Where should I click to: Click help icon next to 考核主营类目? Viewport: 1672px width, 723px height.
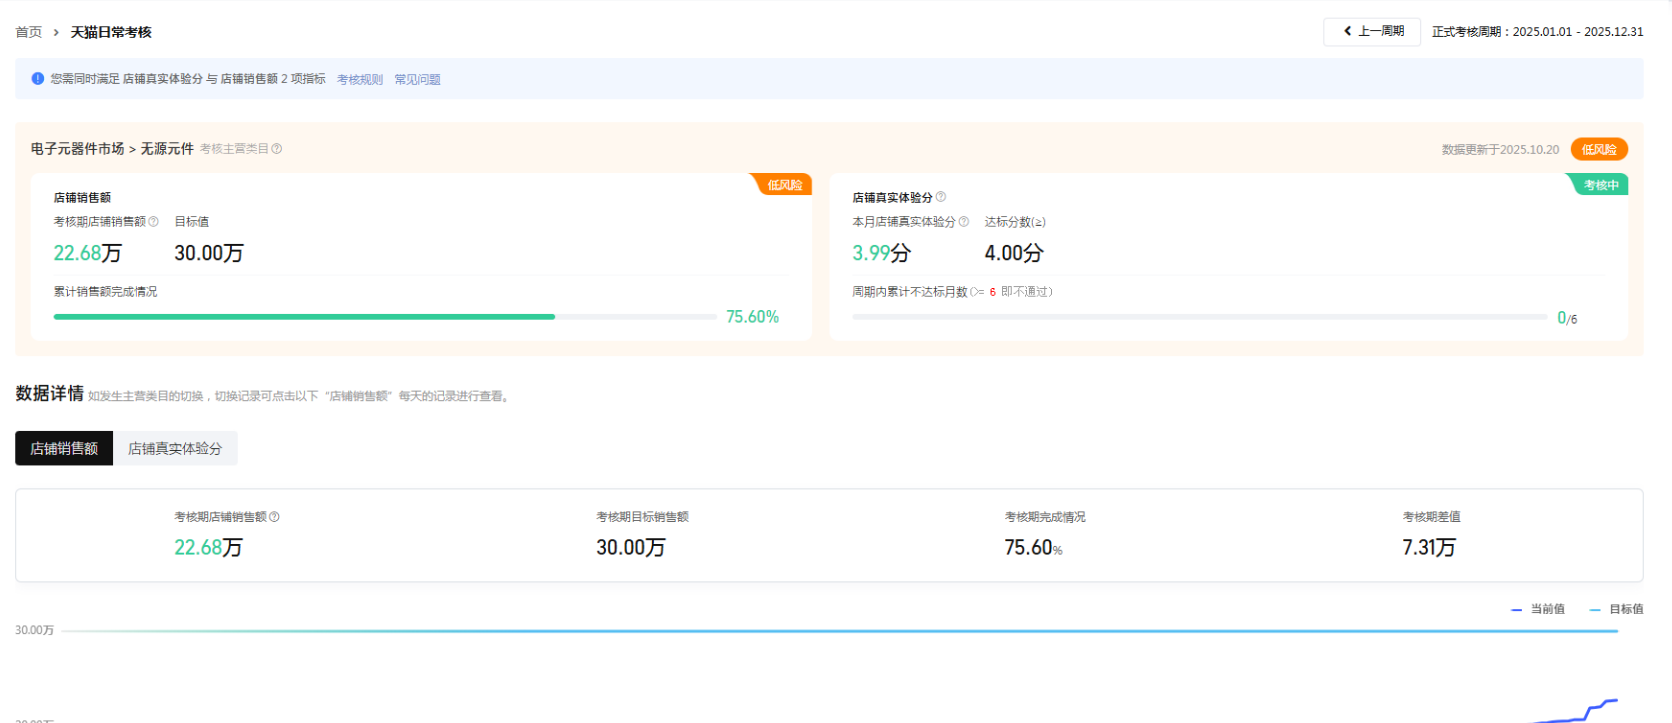tap(277, 149)
